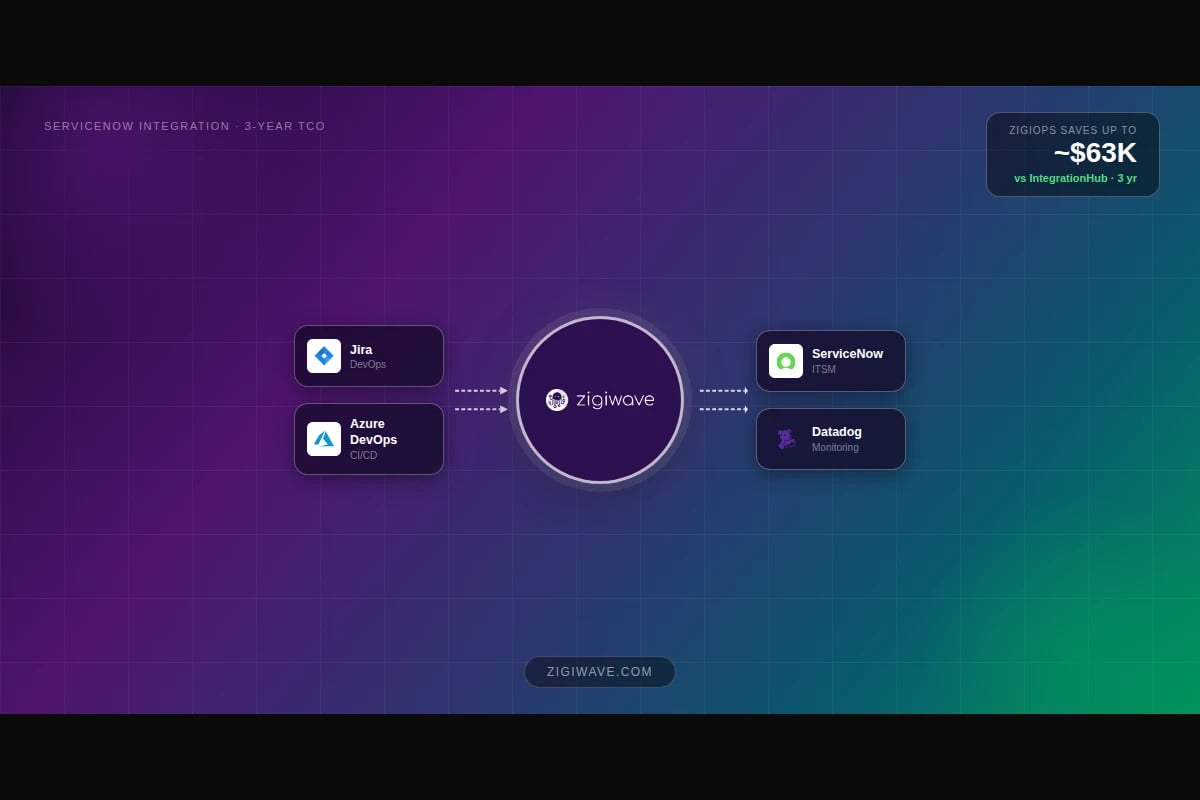Select the ServiceNow ITSM card
The width and height of the screenshot is (1200, 800).
831,361
